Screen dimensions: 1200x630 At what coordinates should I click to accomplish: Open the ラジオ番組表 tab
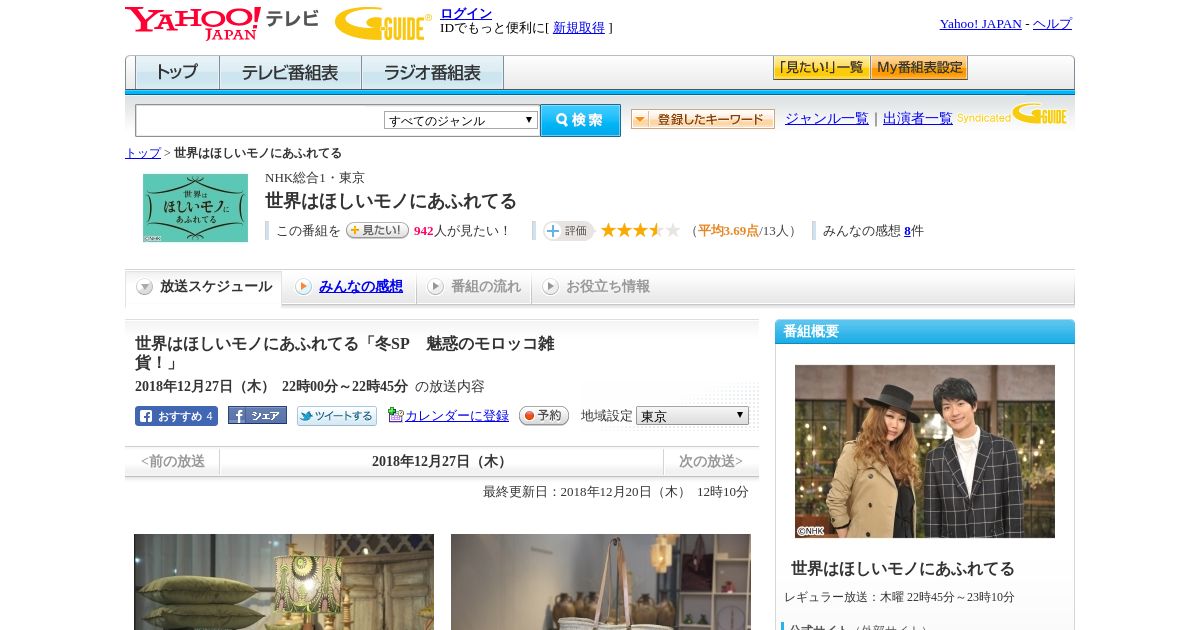click(x=432, y=73)
